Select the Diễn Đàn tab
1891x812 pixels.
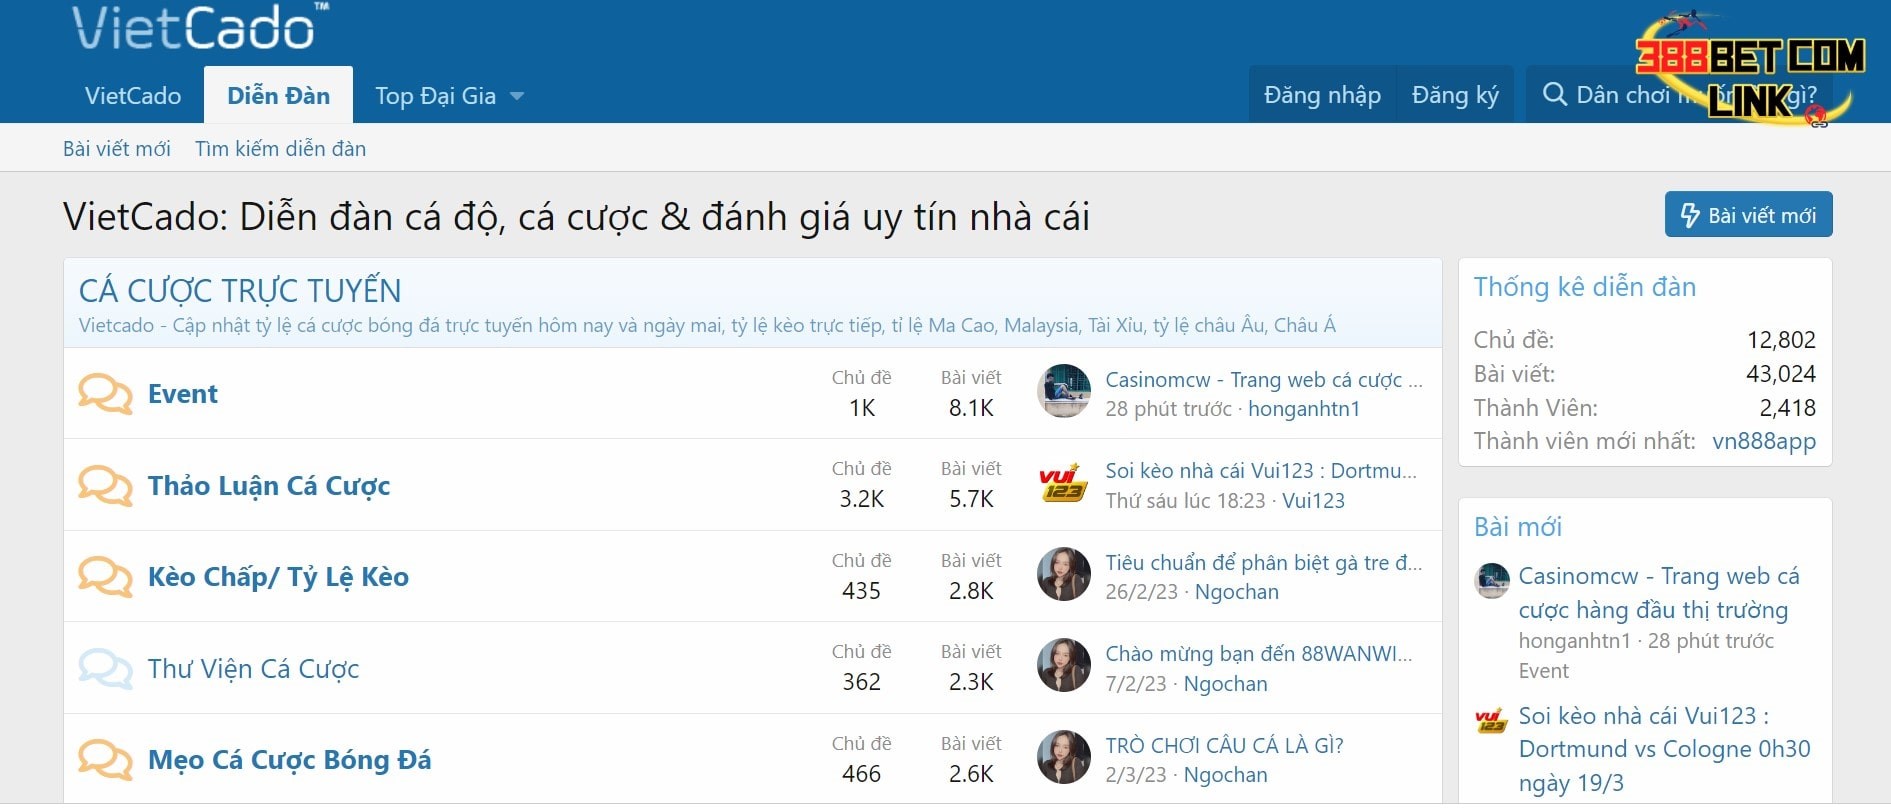click(x=278, y=96)
